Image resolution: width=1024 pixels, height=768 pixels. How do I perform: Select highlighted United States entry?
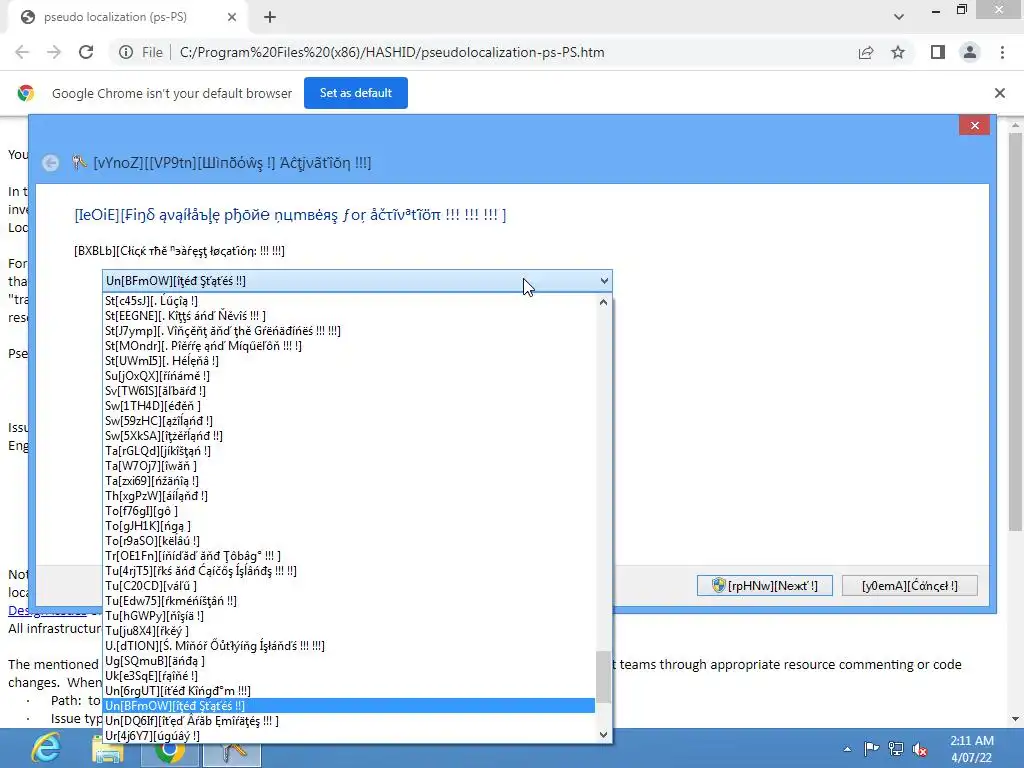coord(349,707)
